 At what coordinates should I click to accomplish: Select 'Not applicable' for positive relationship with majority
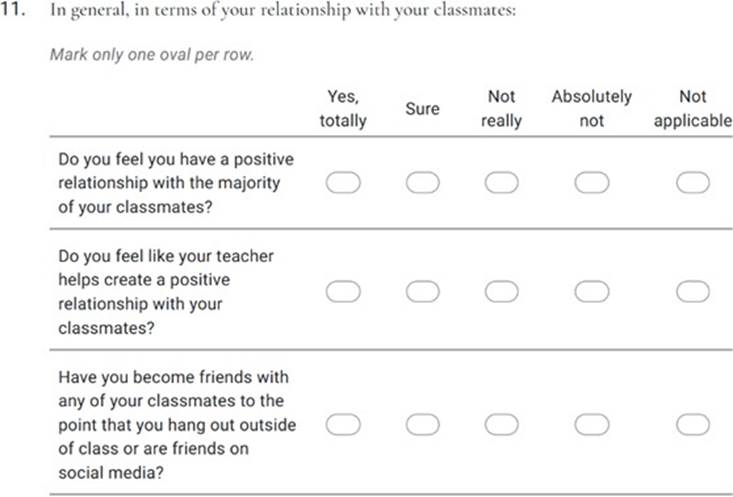tap(692, 183)
